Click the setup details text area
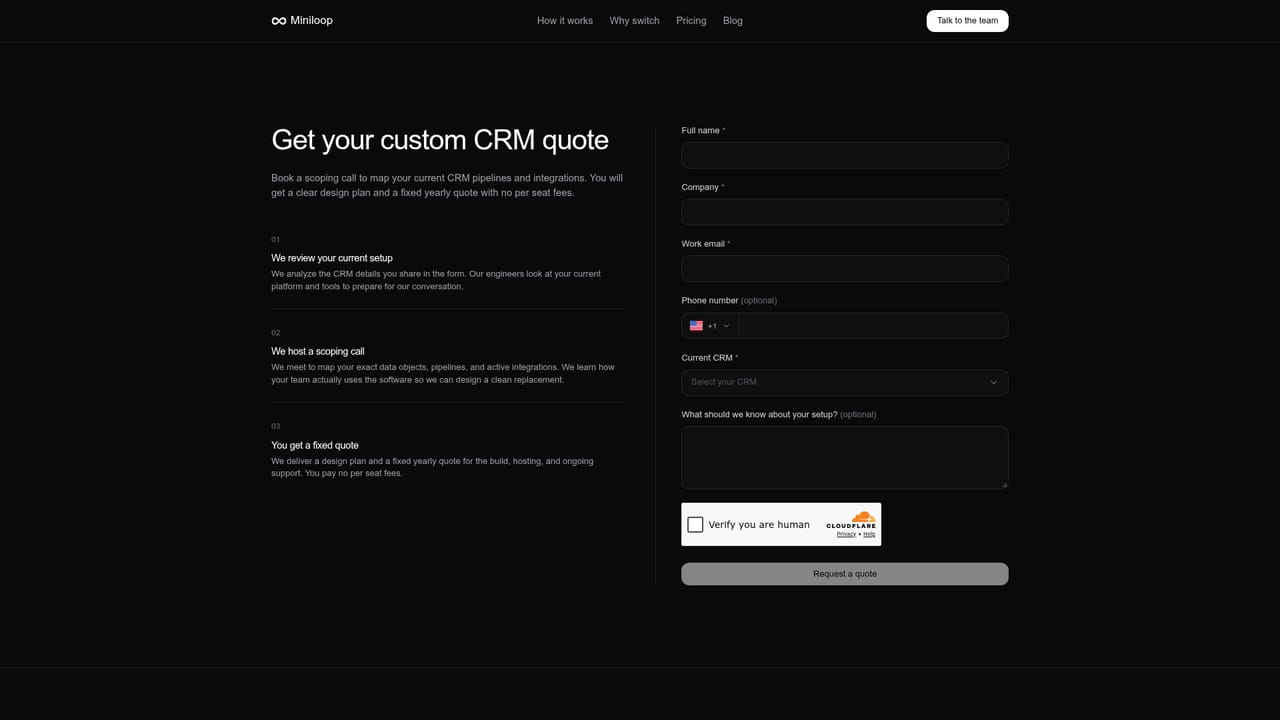 (845, 458)
